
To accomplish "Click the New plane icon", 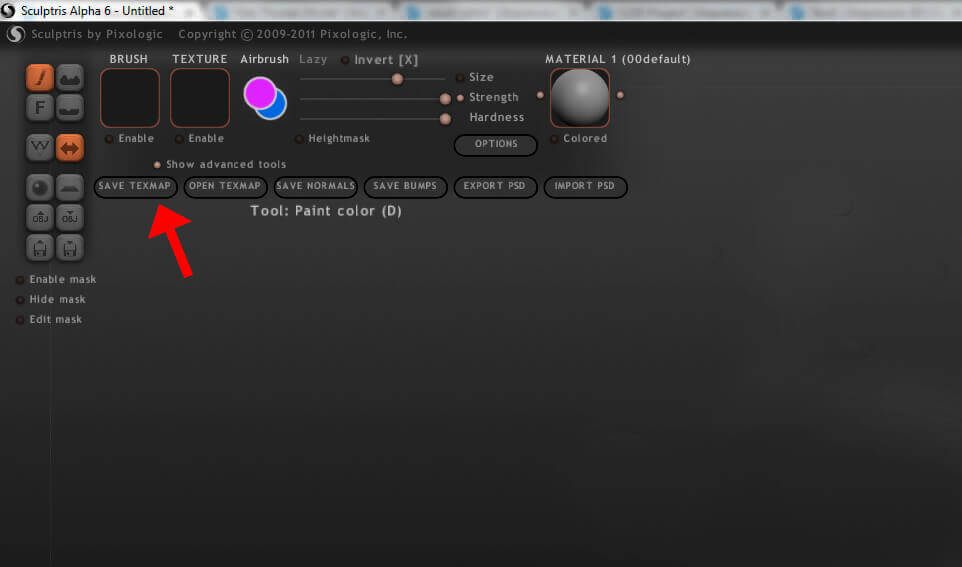I will point(70,188).
